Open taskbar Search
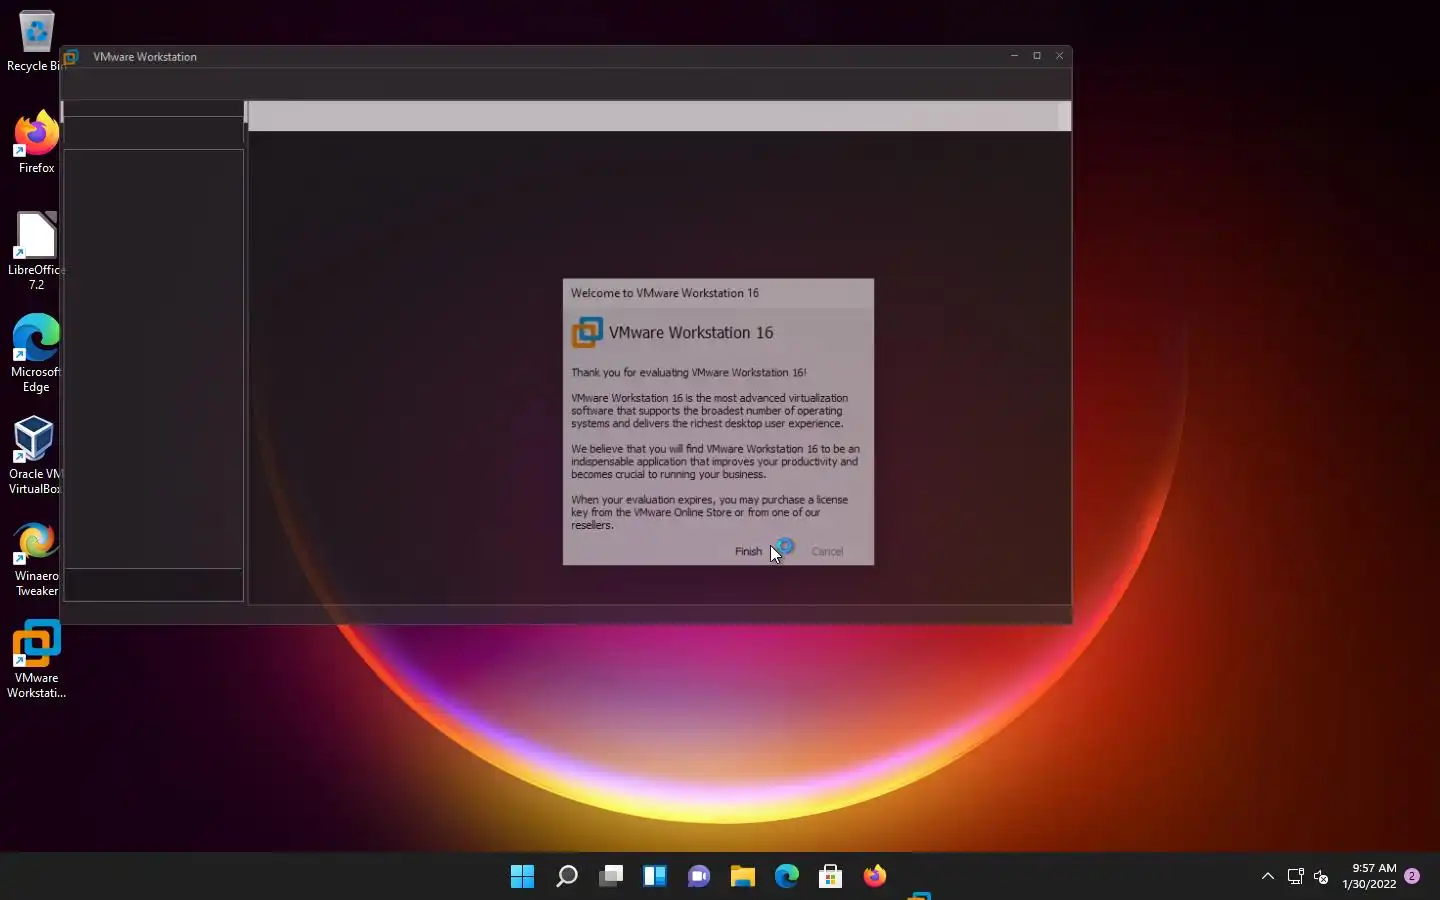The image size is (1440, 900). click(x=566, y=877)
